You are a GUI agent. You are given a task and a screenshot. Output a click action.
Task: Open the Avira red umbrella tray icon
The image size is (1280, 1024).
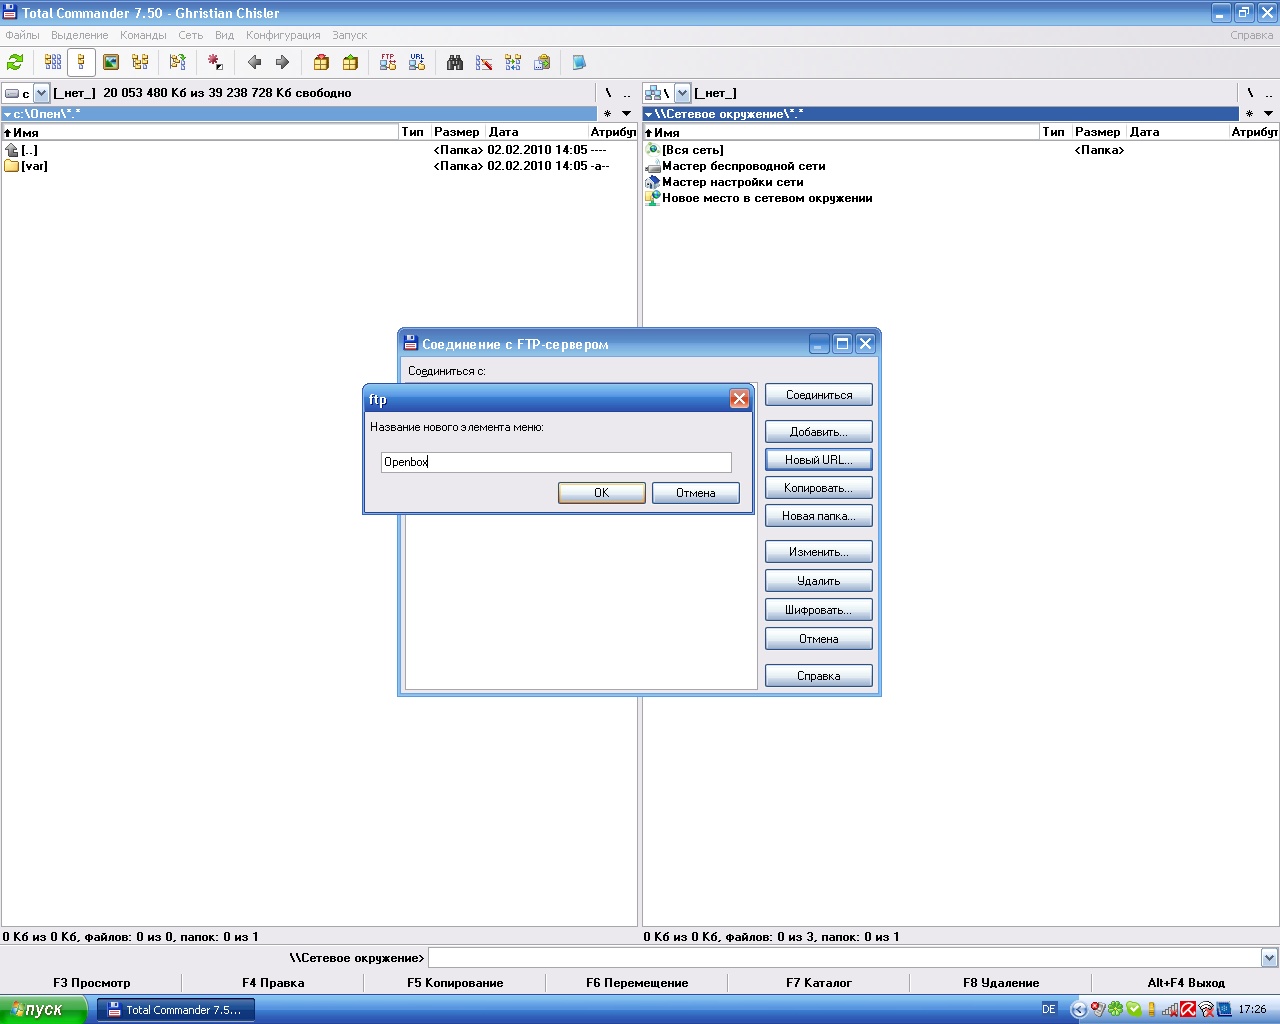tap(1188, 1009)
